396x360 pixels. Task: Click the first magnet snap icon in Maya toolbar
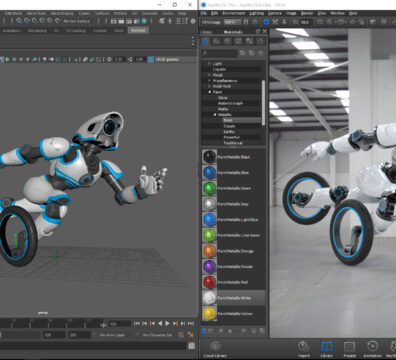coord(20,21)
